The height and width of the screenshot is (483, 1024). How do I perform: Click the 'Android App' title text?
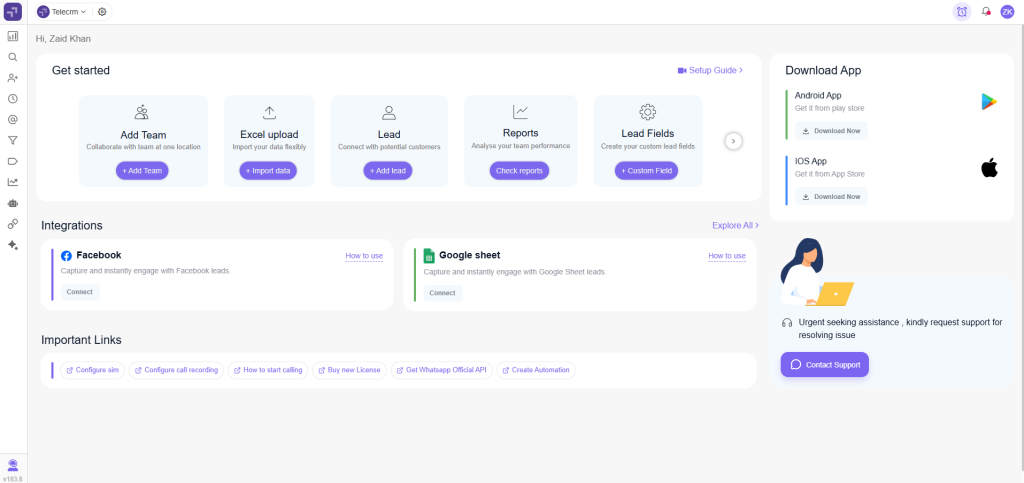(x=818, y=95)
